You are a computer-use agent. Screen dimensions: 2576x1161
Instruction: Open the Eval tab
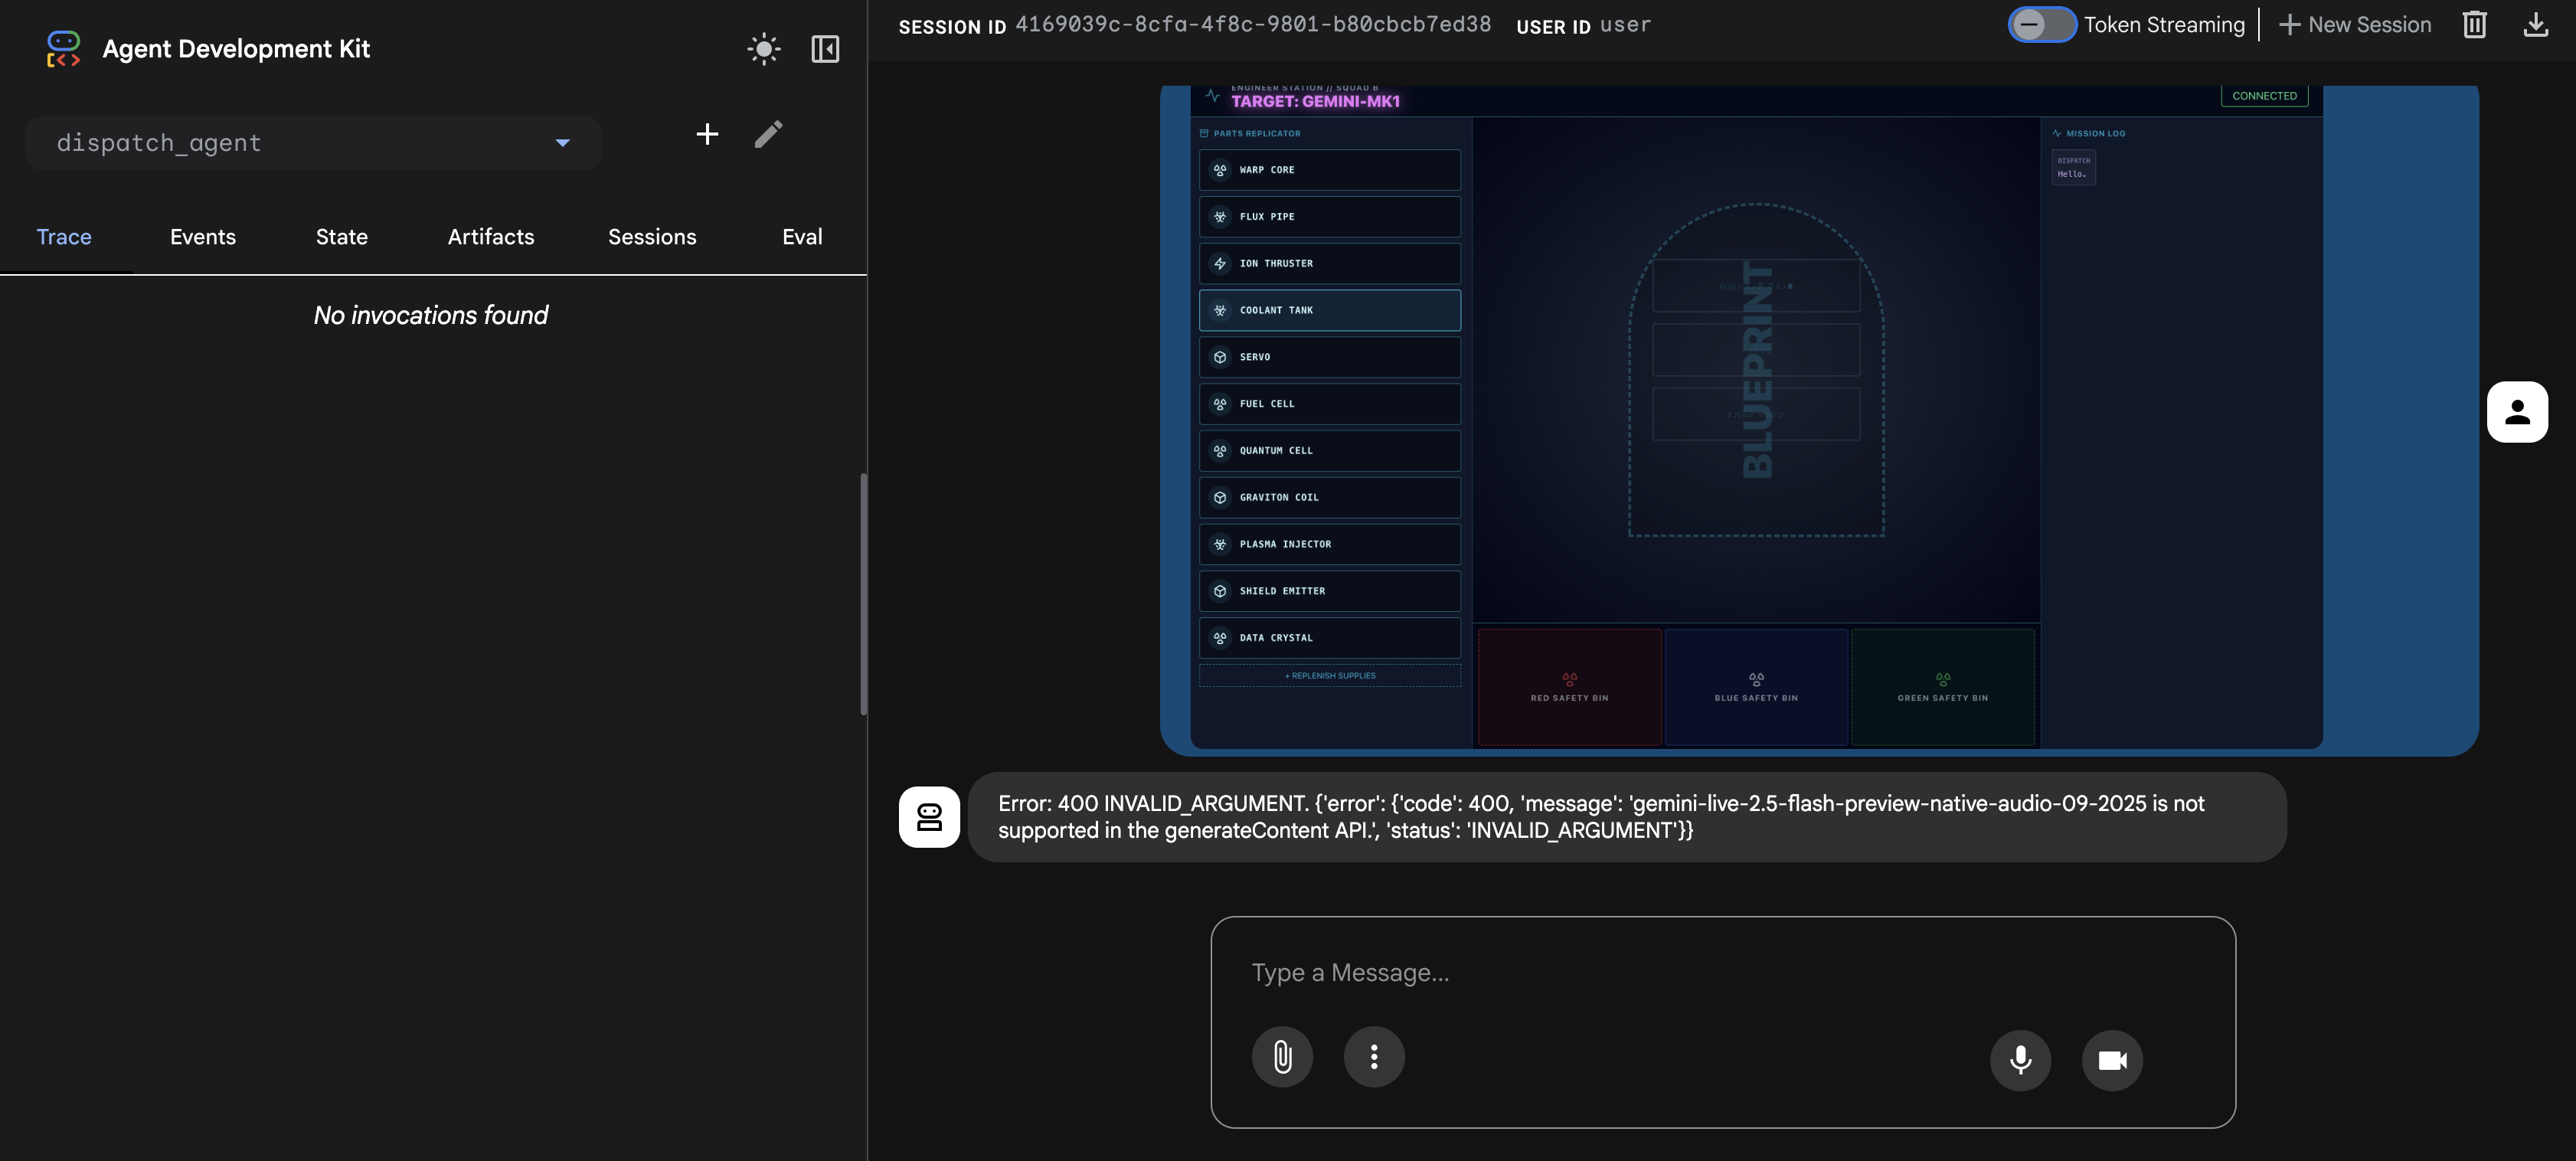click(802, 237)
